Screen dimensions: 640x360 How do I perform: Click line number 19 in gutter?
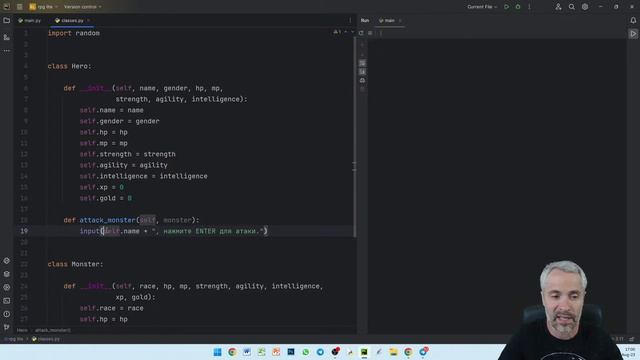pyautogui.click(x=24, y=231)
